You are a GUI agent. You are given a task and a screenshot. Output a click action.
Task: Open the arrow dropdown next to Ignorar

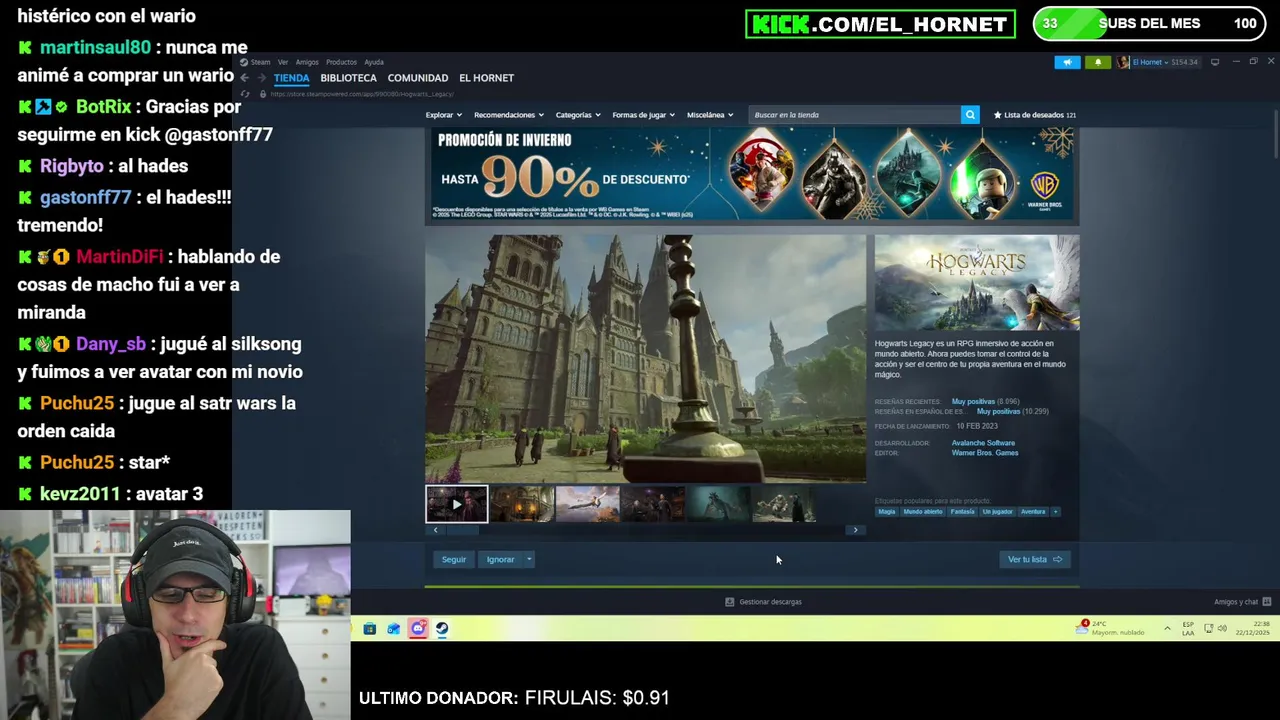[x=529, y=560]
